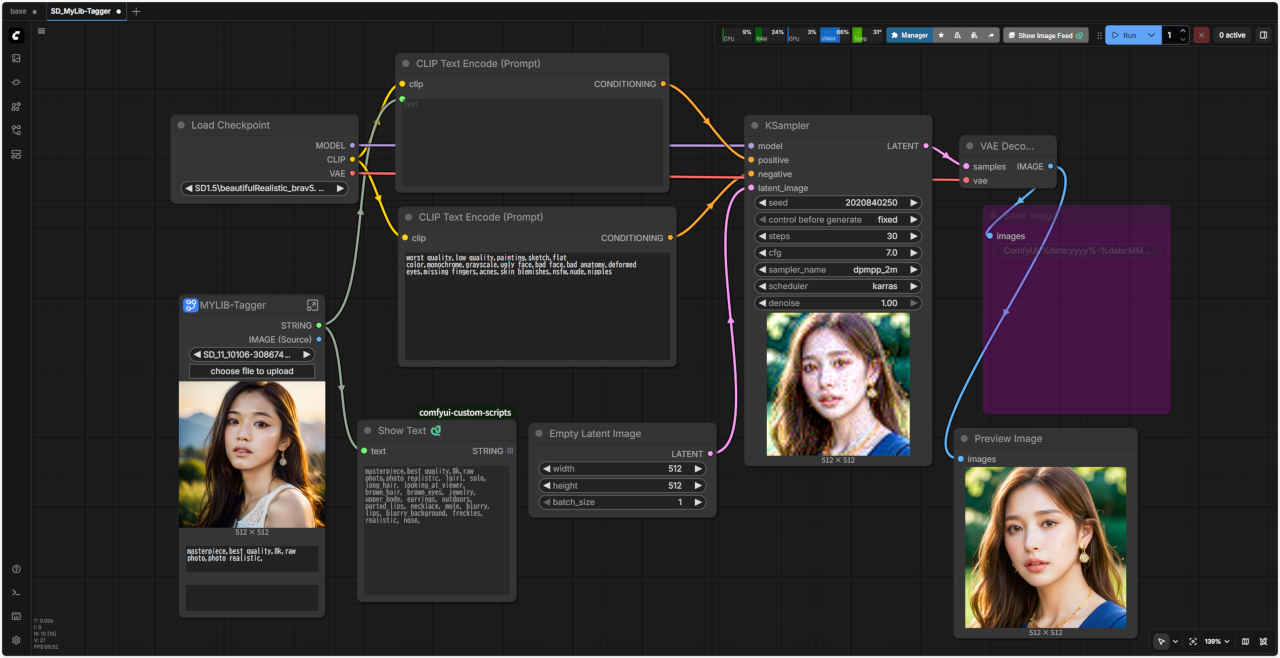Expand the MYLIB-Tagger node using its corner icon
Screen dimensions: 1280x658
click(x=312, y=305)
